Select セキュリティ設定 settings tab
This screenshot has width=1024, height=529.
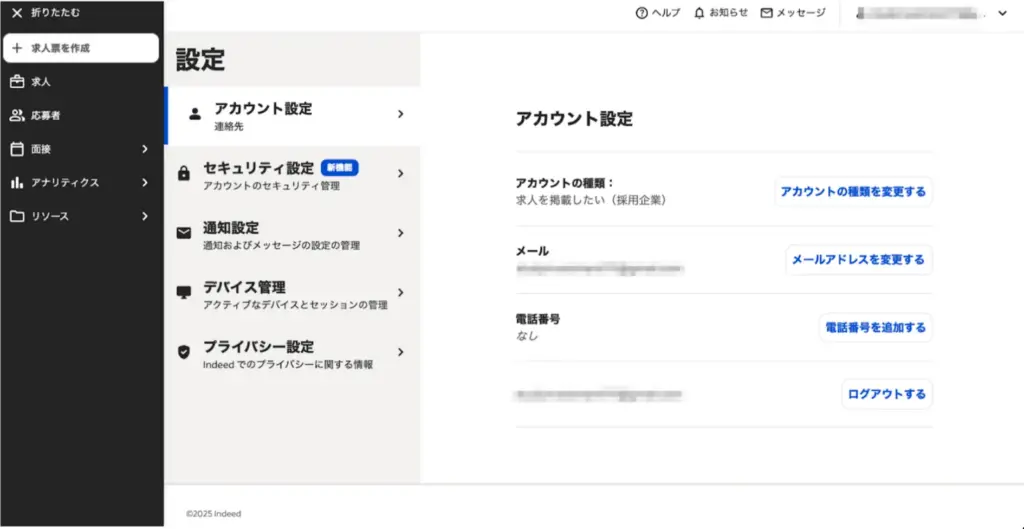click(x=291, y=174)
